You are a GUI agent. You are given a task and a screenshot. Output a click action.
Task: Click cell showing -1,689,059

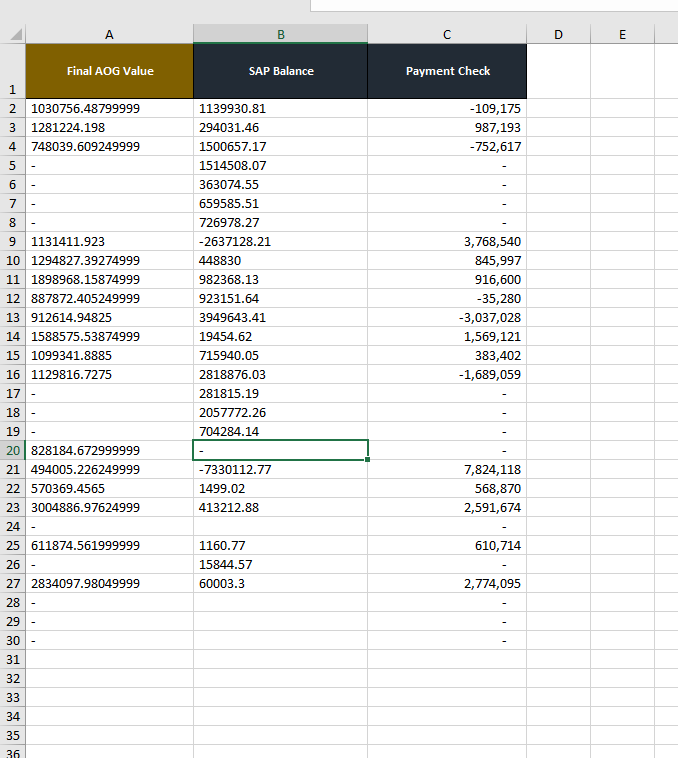point(447,374)
